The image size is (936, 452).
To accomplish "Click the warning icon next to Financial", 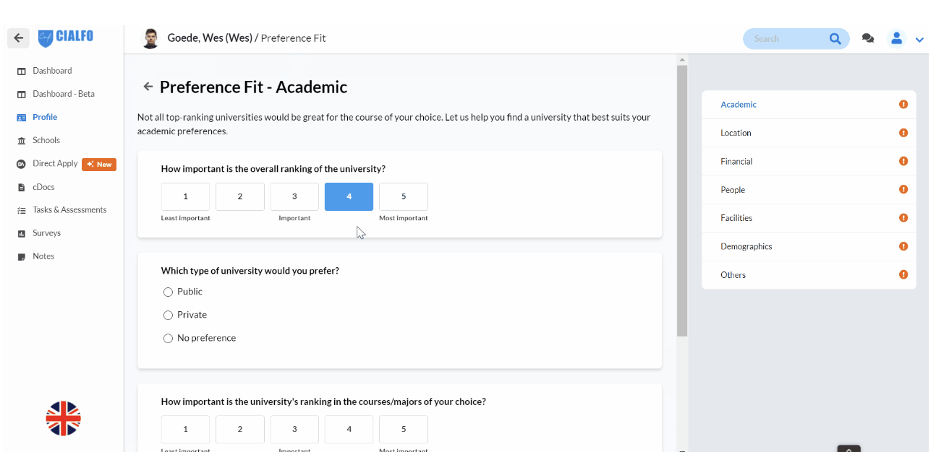I will click(903, 161).
